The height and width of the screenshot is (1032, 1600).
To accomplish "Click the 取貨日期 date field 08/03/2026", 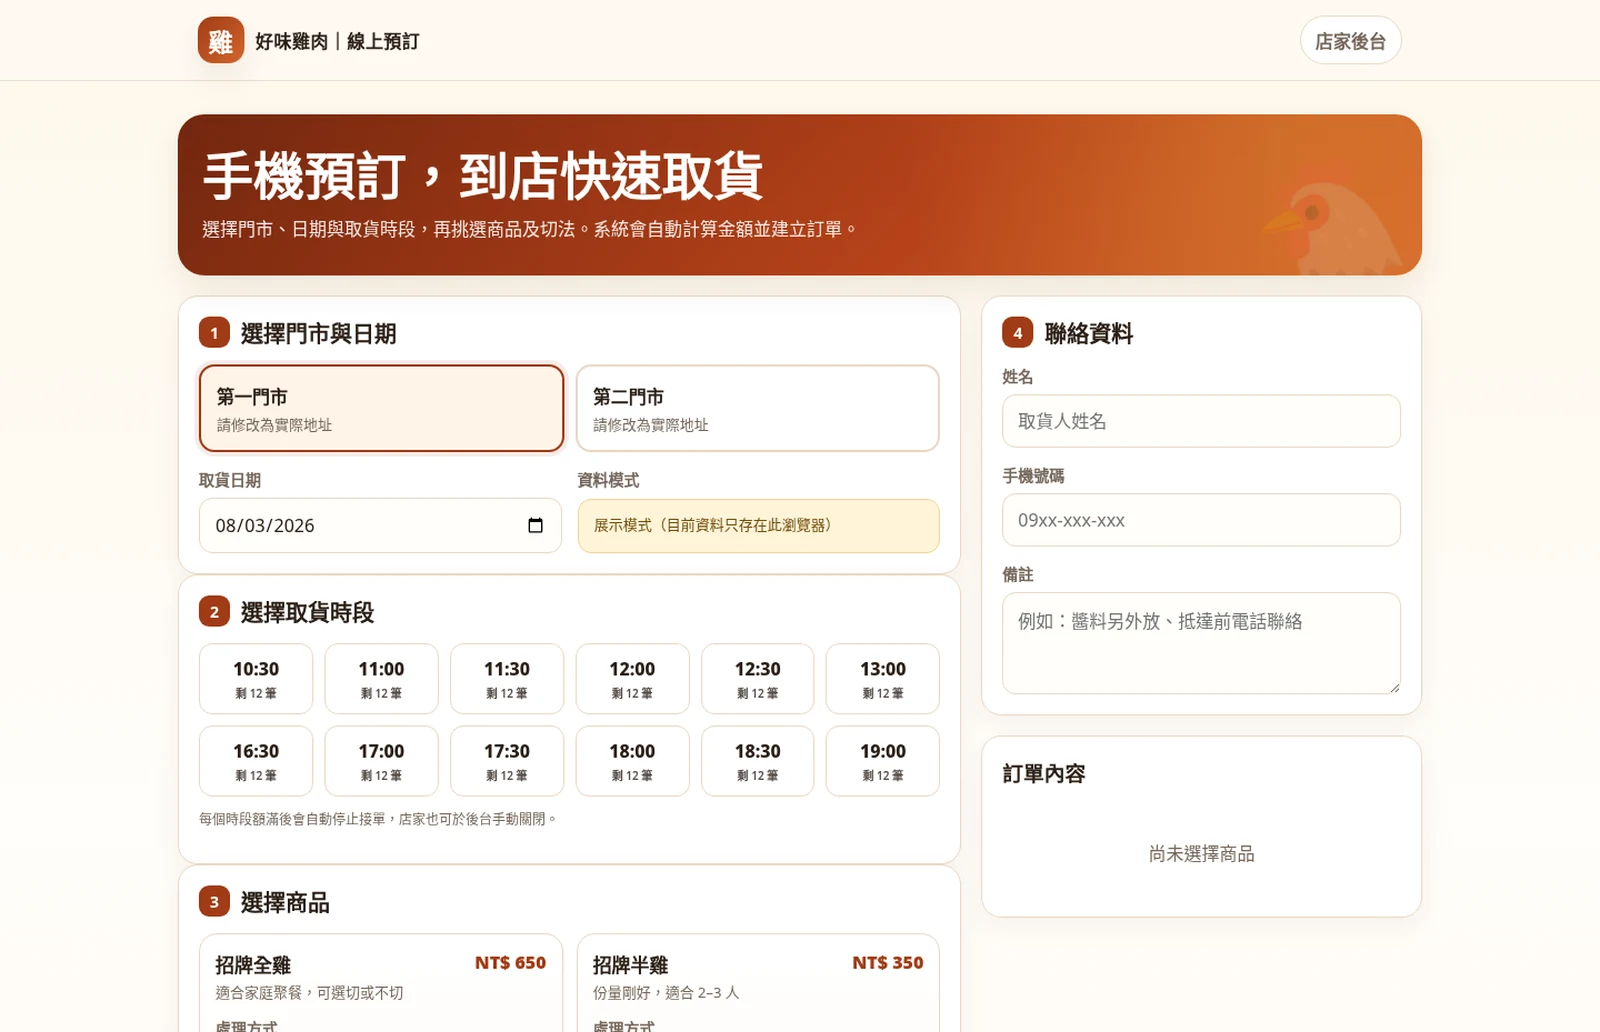I will point(380,525).
